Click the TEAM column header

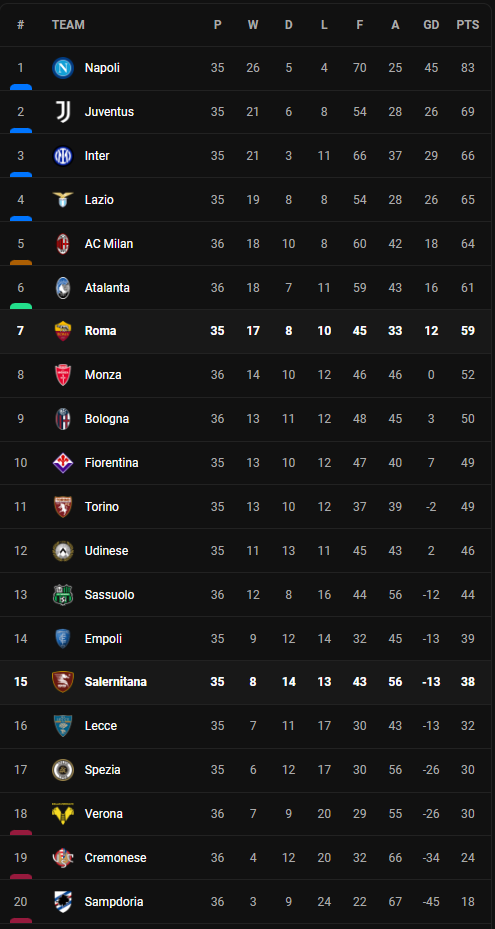click(68, 25)
